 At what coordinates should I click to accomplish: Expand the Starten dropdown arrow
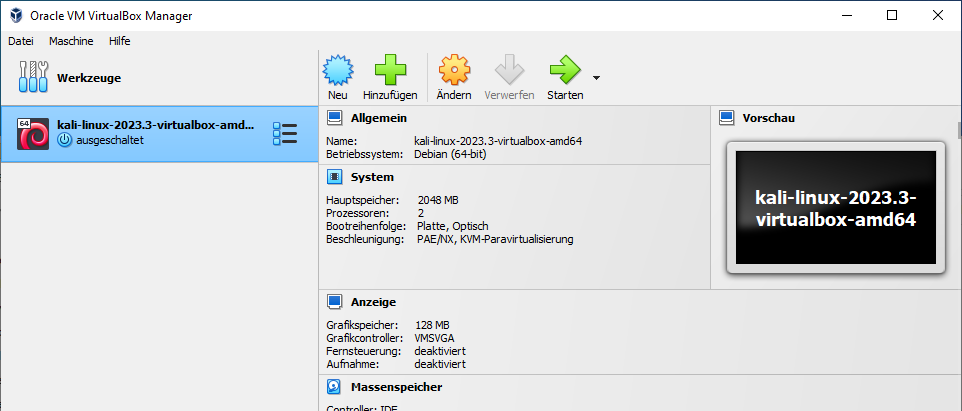(597, 78)
